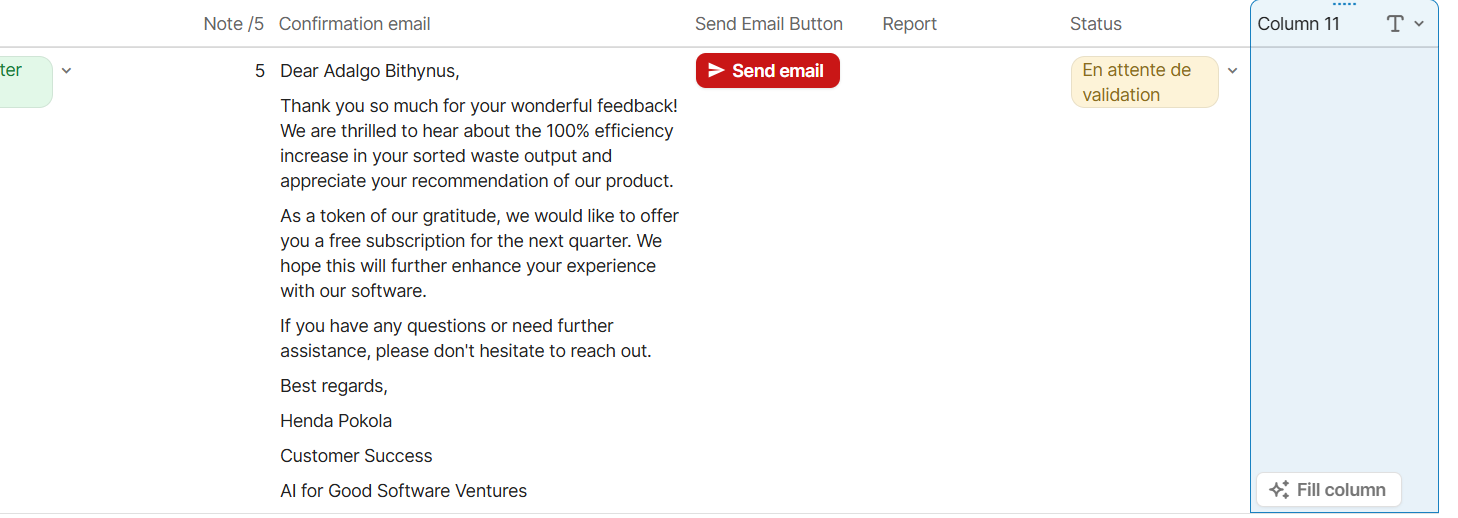Click the Send Email Button column header
The image size is (1458, 518).
click(x=768, y=24)
